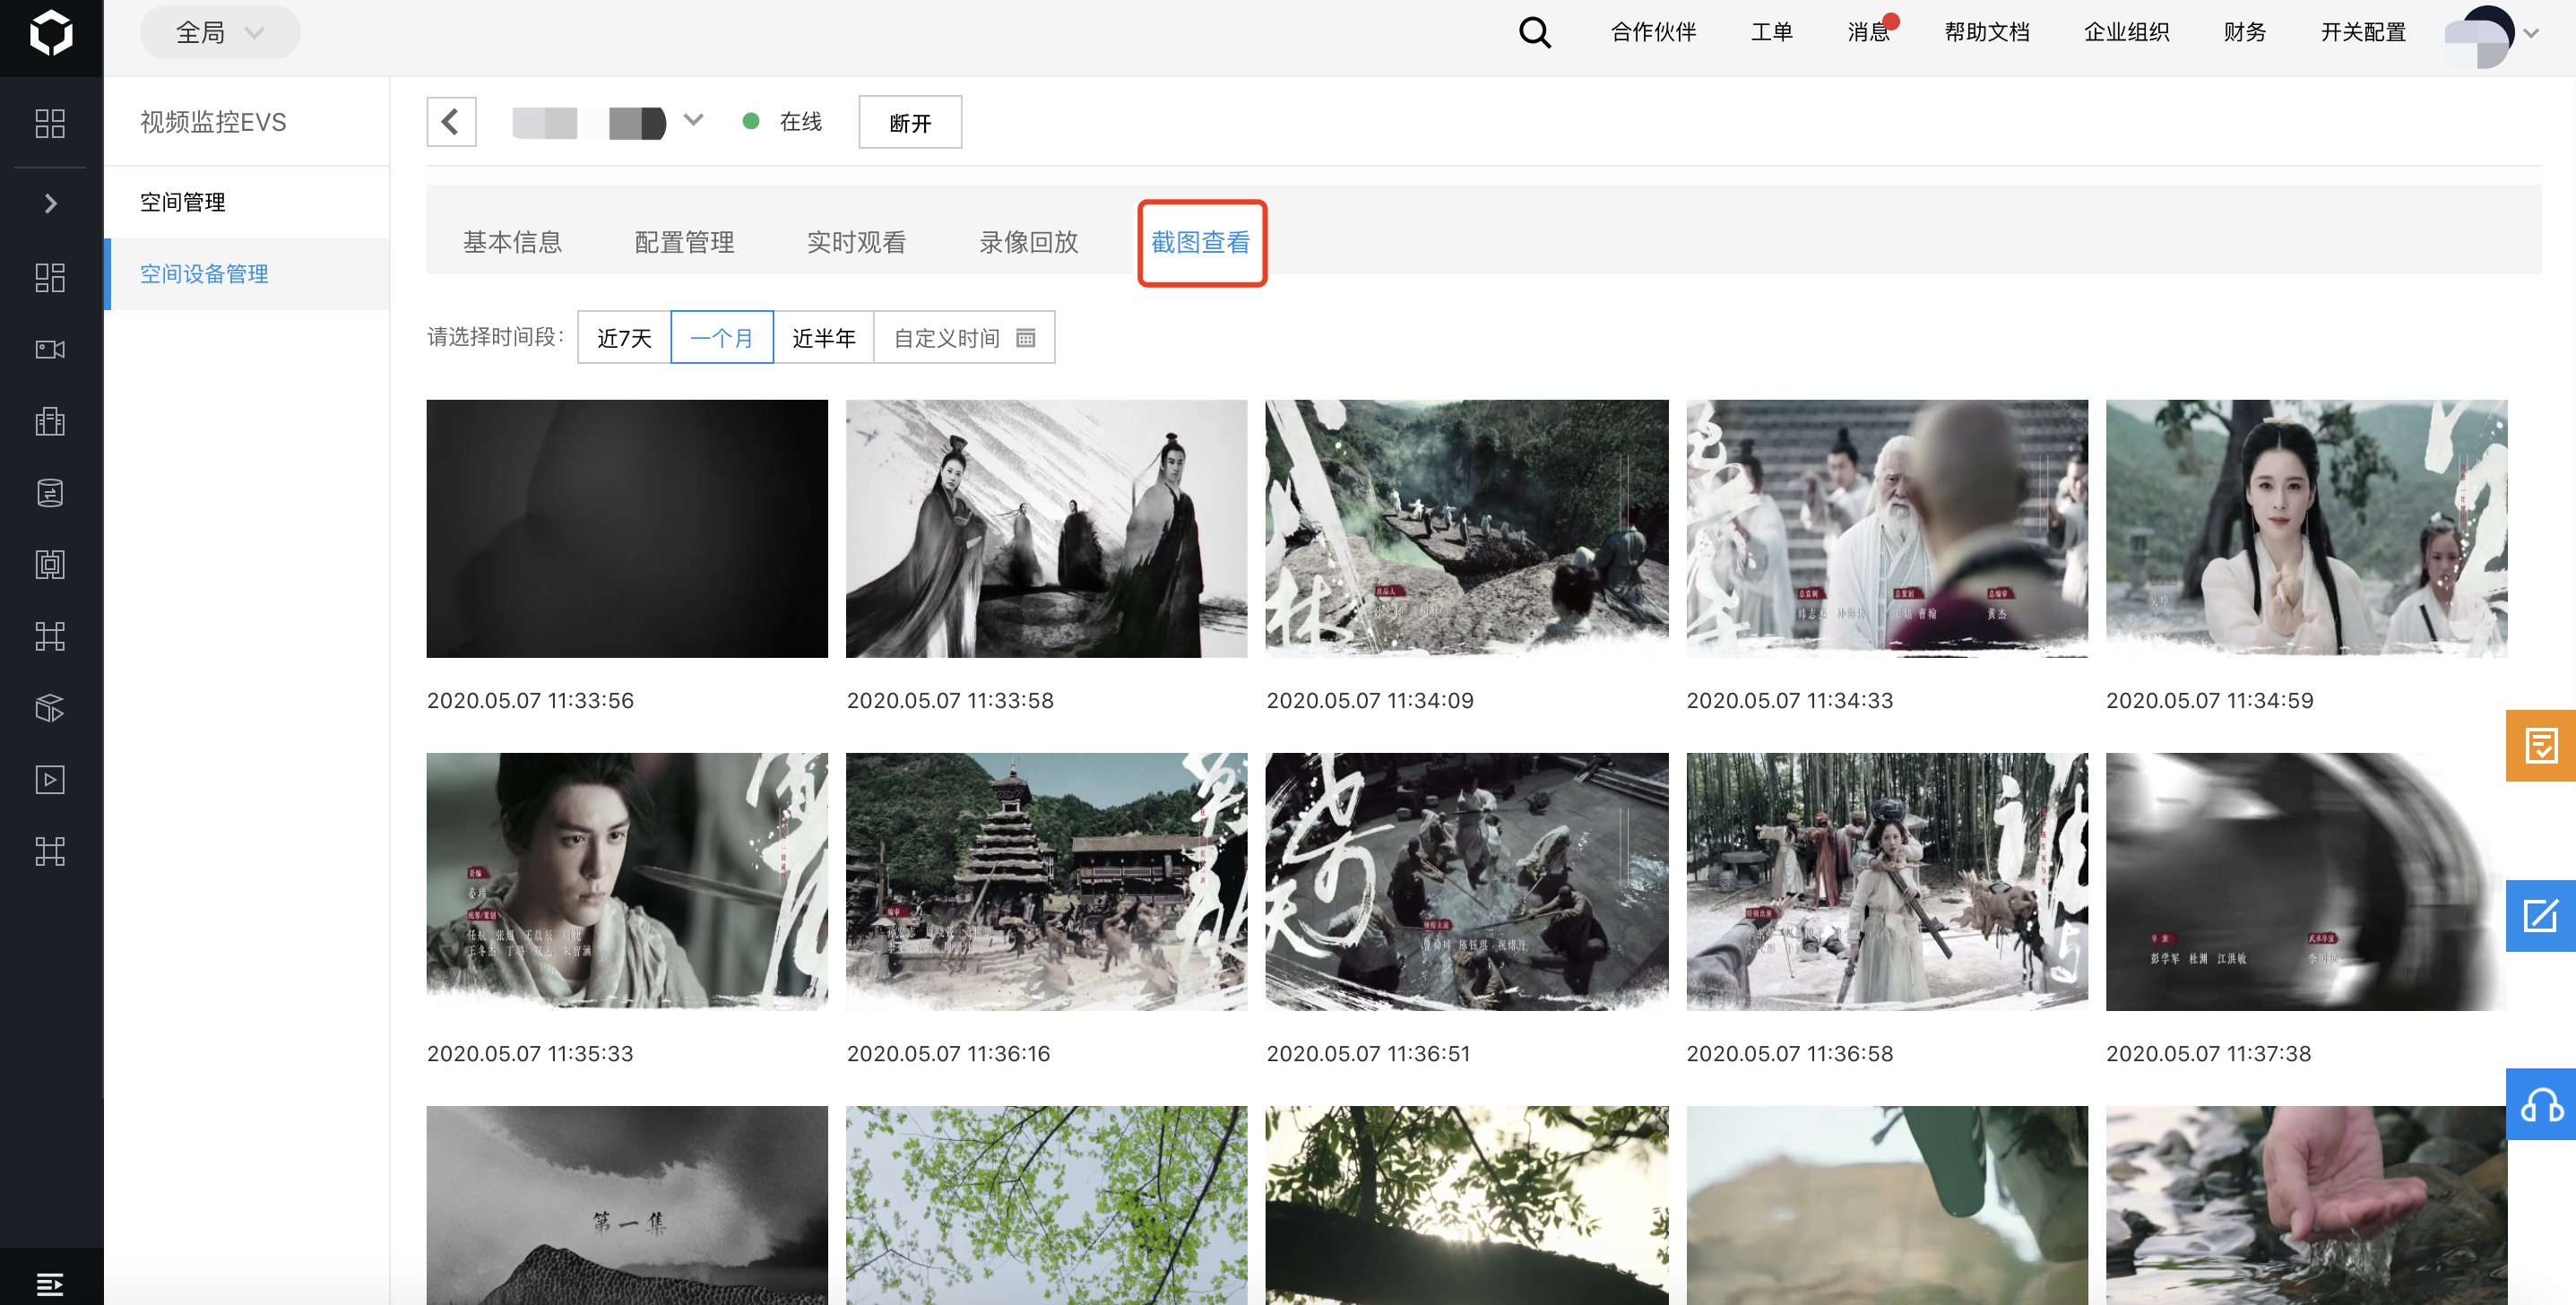Click the calendar icon in 自定义时间
The image size is (2576, 1305).
[1026, 338]
